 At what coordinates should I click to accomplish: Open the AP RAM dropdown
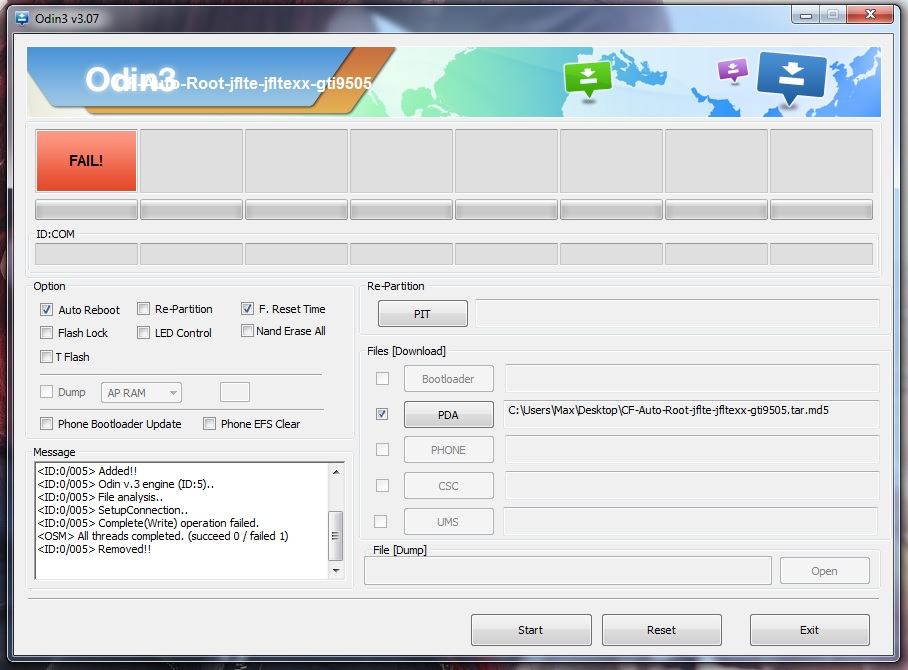tap(141, 393)
